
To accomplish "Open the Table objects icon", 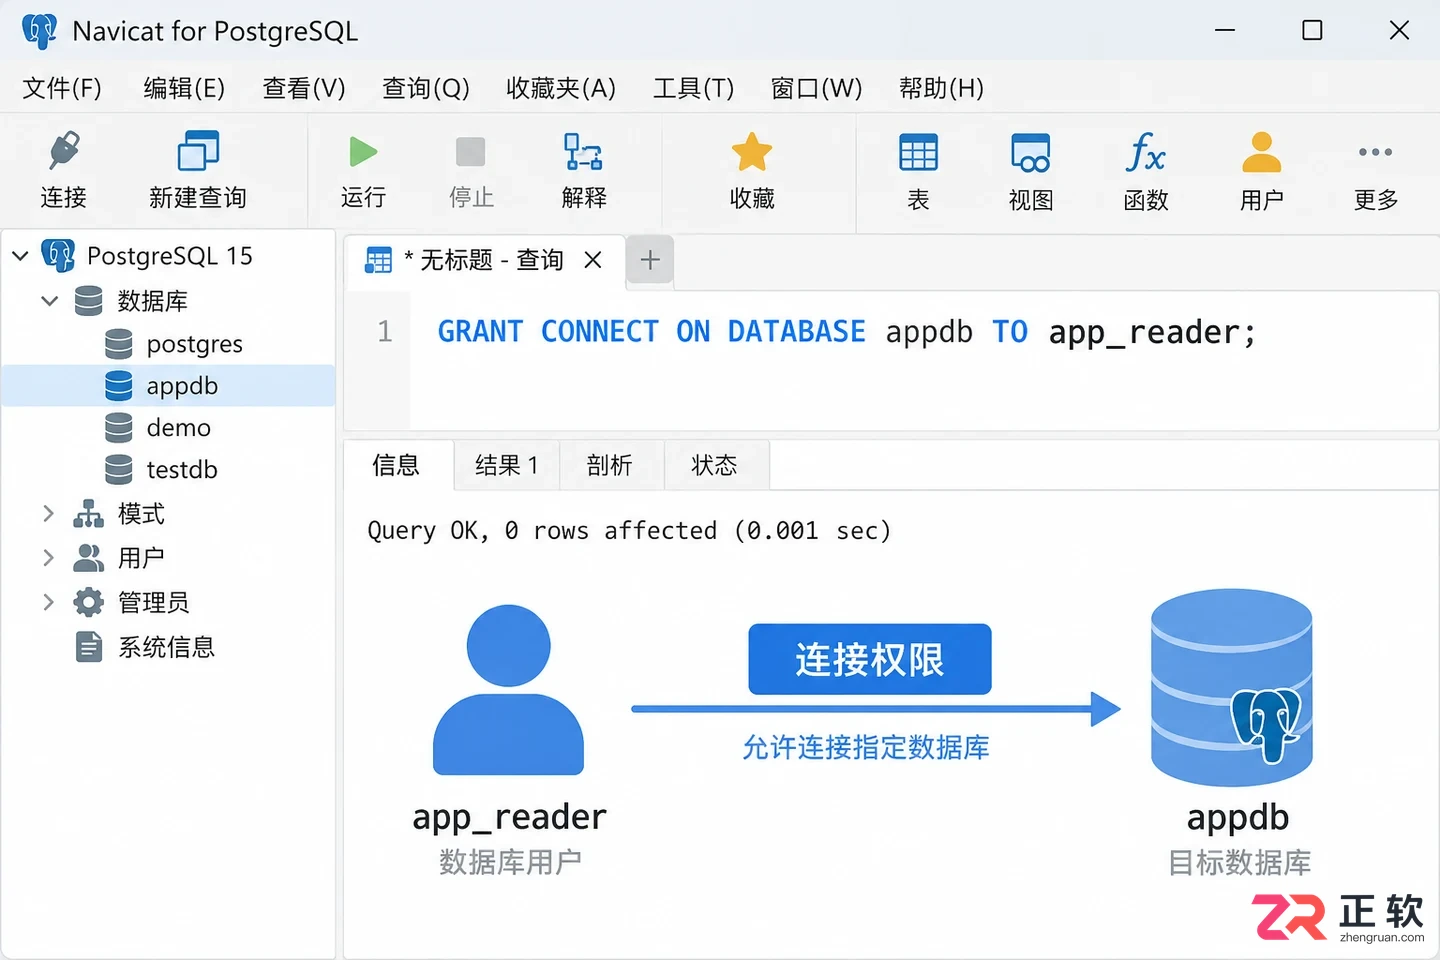I will click(918, 152).
